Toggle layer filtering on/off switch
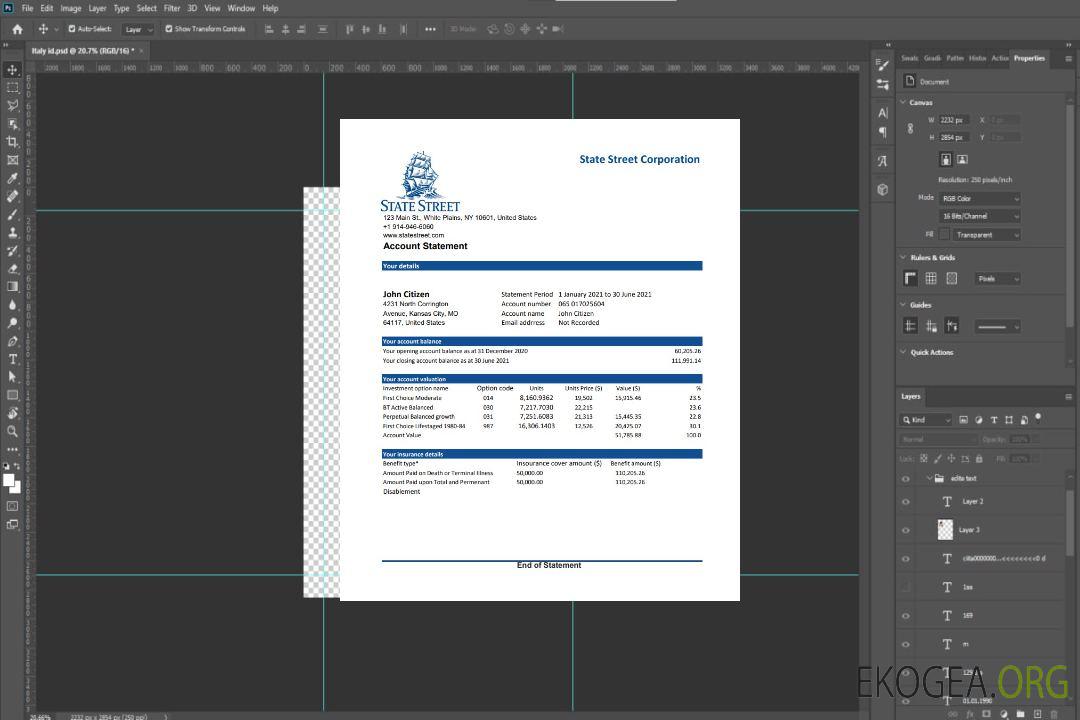 [x=1038, y=418]
